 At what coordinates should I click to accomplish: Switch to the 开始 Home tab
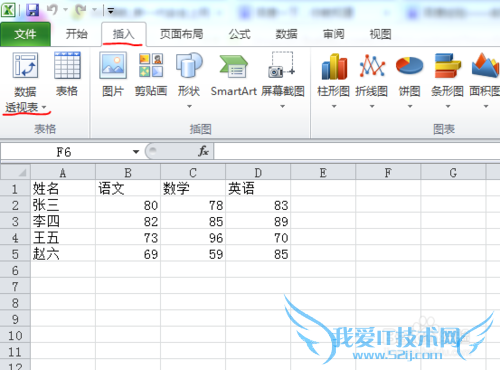click(x=76, y=34)
